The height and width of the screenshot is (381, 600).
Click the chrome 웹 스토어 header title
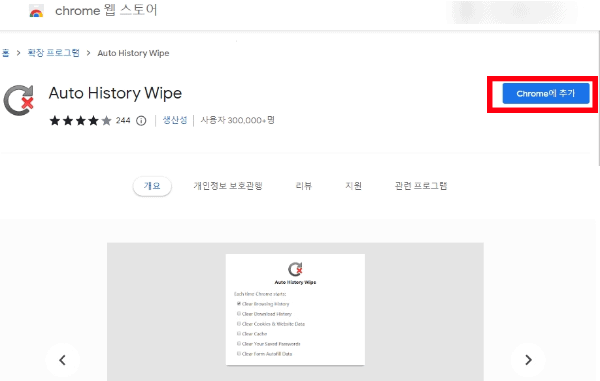pyautogui.click(x=106, y=10)
